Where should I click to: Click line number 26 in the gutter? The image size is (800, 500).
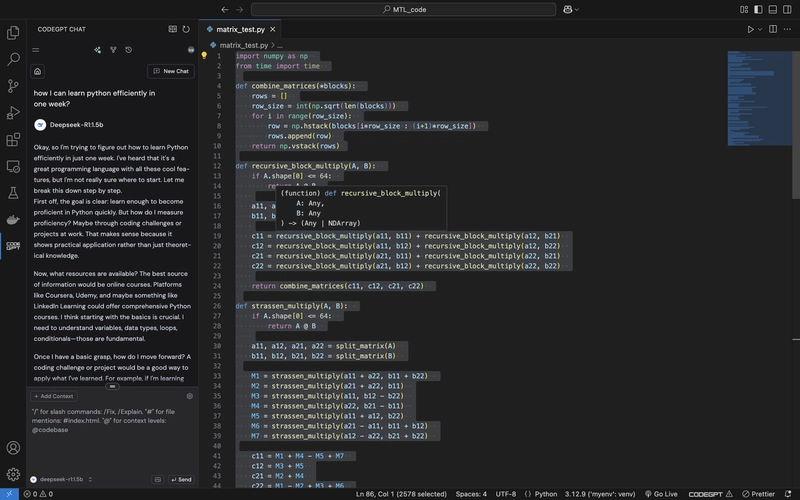tap(217, 306)
